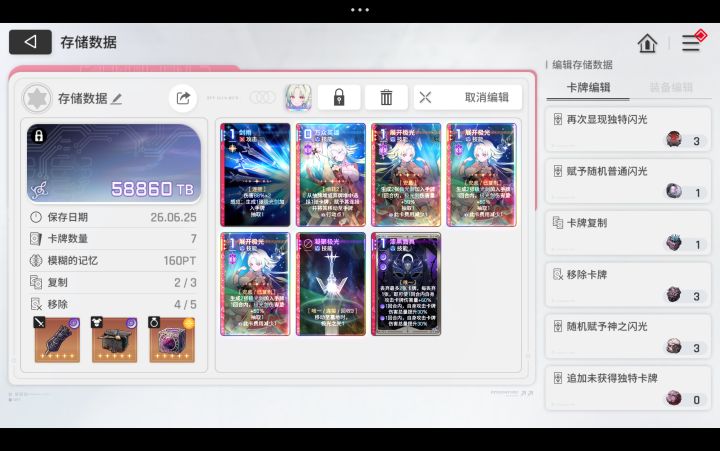Click 取消编辑 to cancel editing
The width and height of the screenshot is (720, 451).
pyautogui.click(x=467, y=97)
